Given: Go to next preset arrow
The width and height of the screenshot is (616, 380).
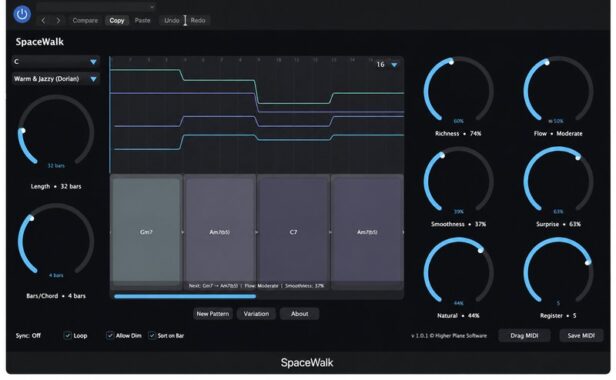Looking at the screenshot, I should pos(58,20).
